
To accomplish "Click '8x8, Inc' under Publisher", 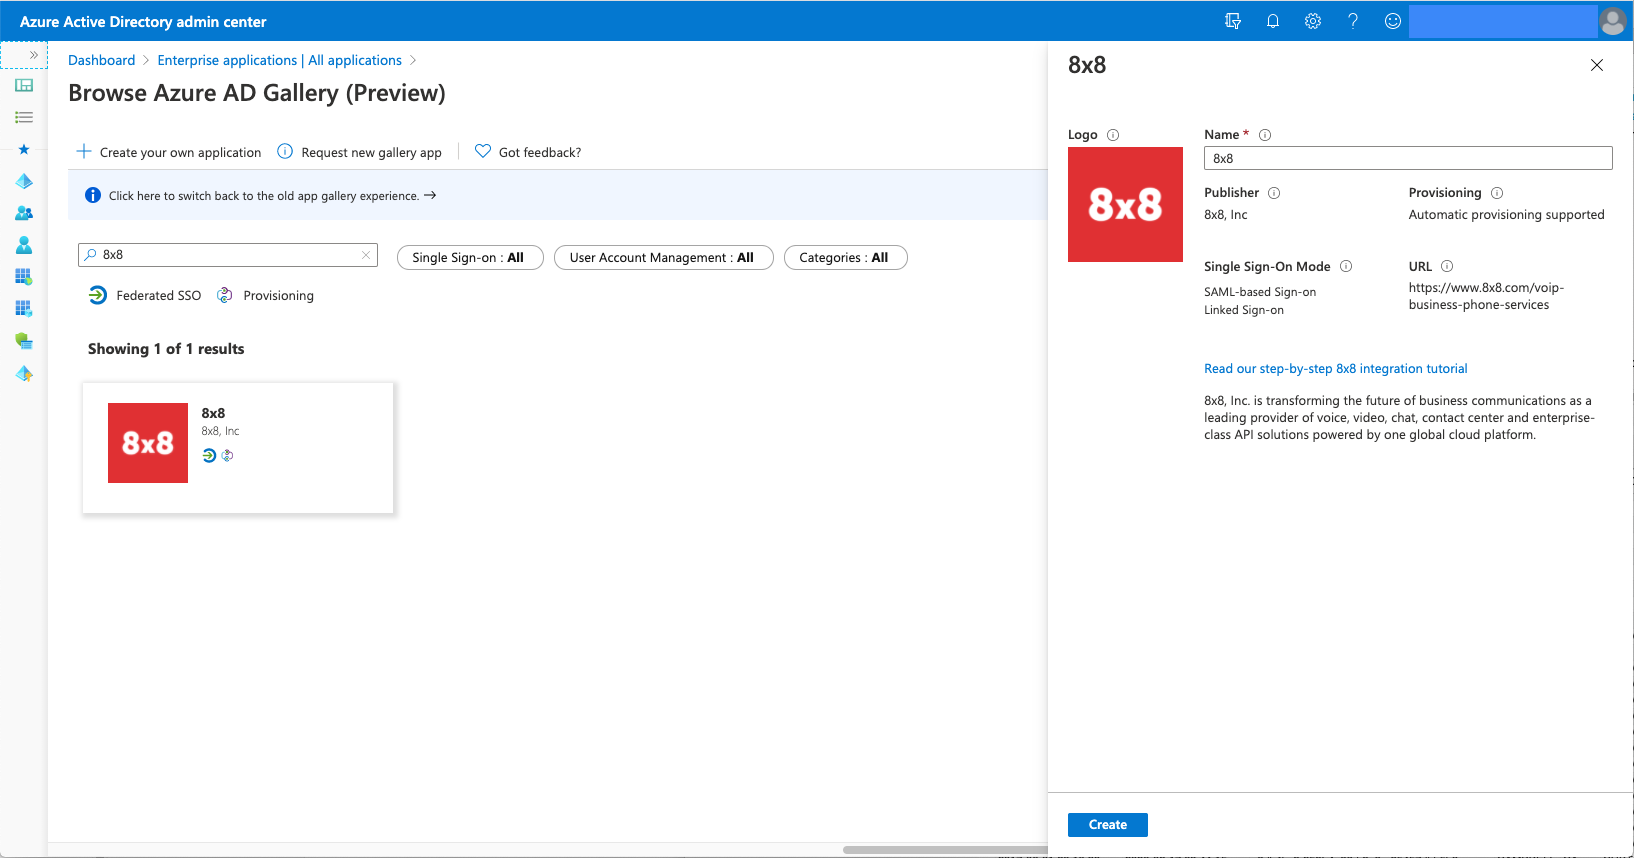I will pyautogui.click(x=1226, y=215).
